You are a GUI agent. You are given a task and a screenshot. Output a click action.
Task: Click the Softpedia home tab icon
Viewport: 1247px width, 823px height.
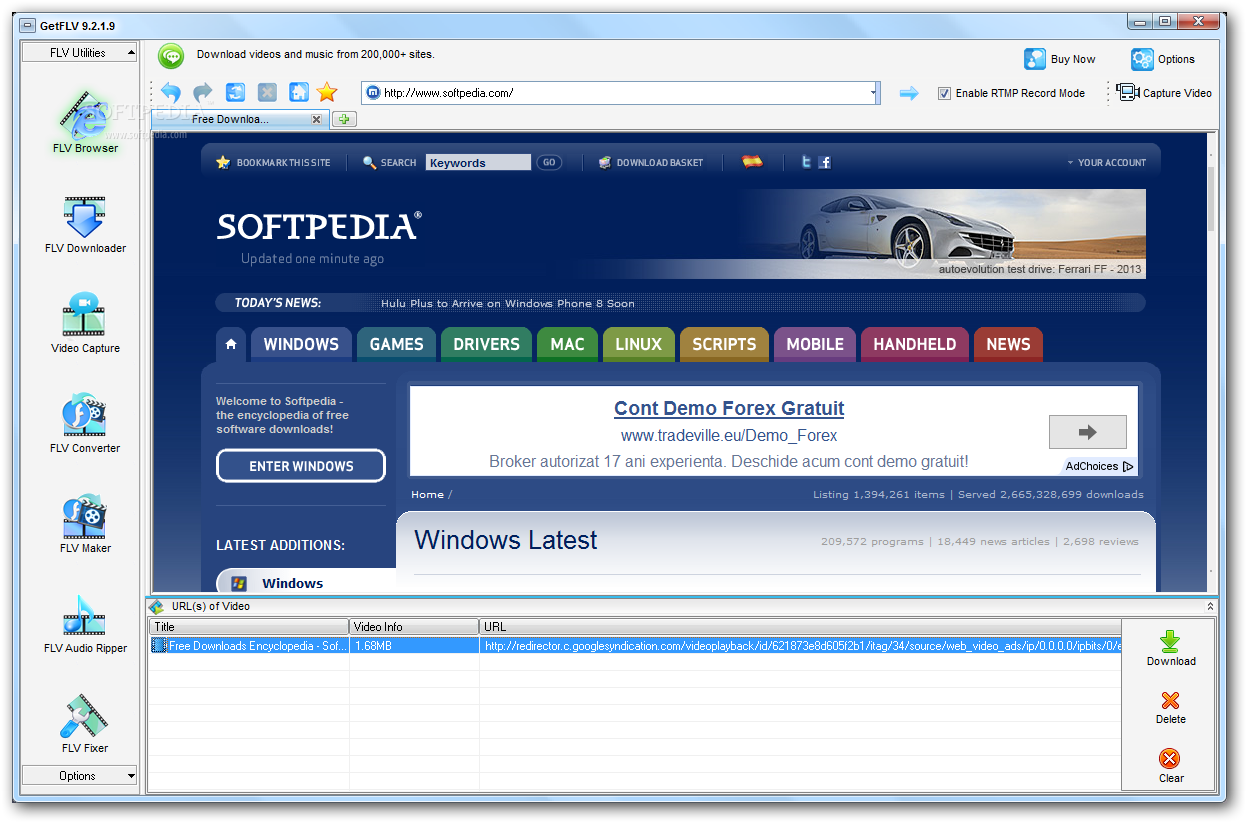tap(231, 344)
